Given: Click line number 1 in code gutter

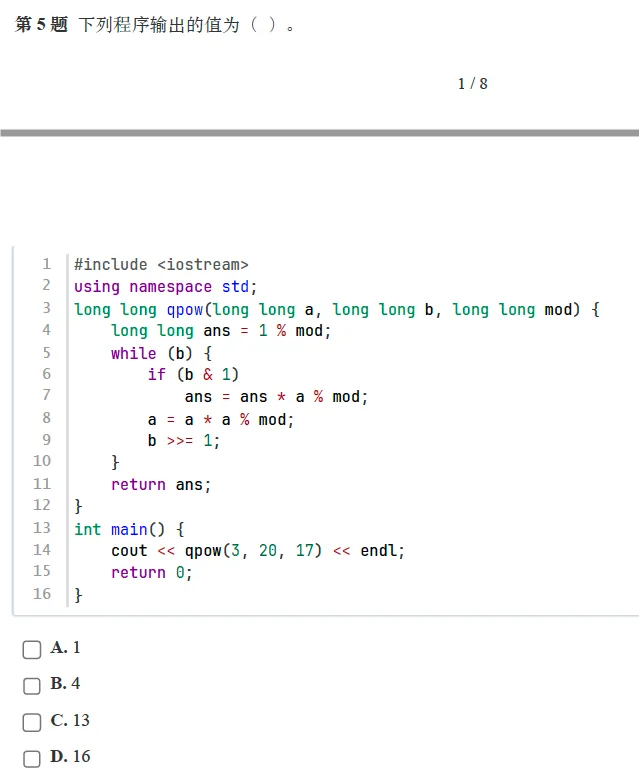Looking at the screenshot, I should click(x=46, y=264).
